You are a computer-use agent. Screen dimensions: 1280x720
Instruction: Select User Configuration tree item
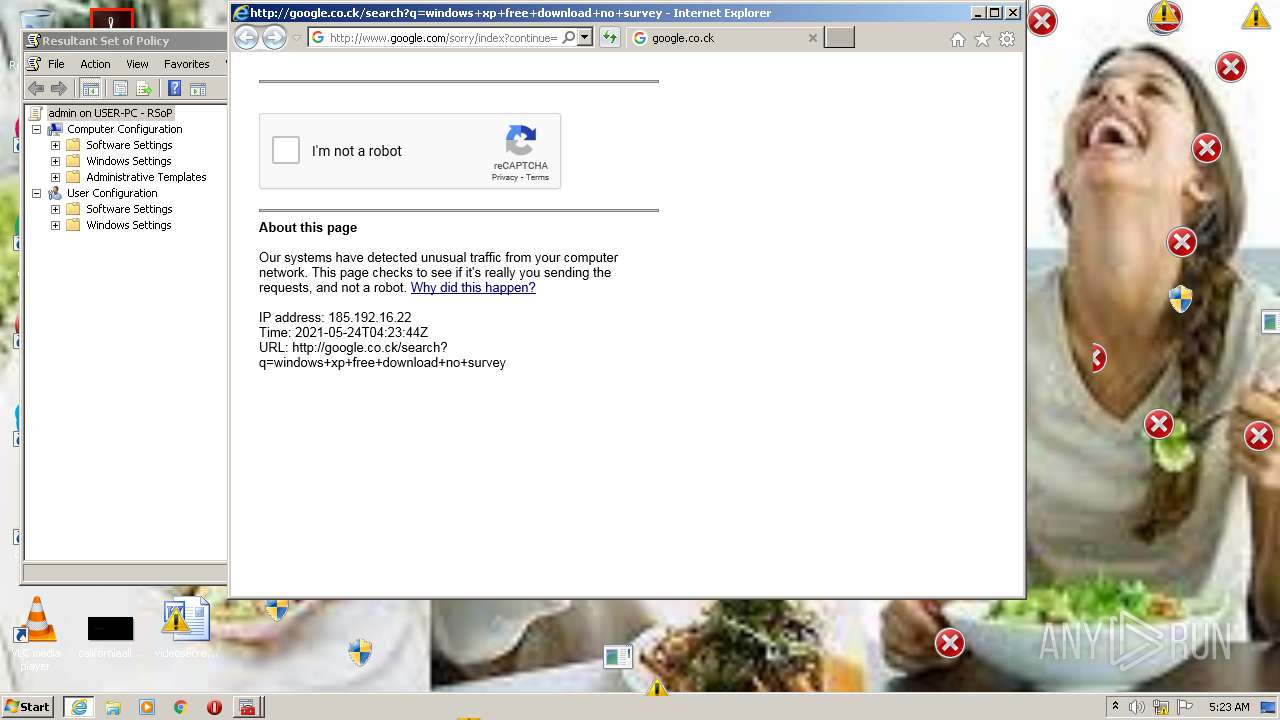click(x=112, y=193)
